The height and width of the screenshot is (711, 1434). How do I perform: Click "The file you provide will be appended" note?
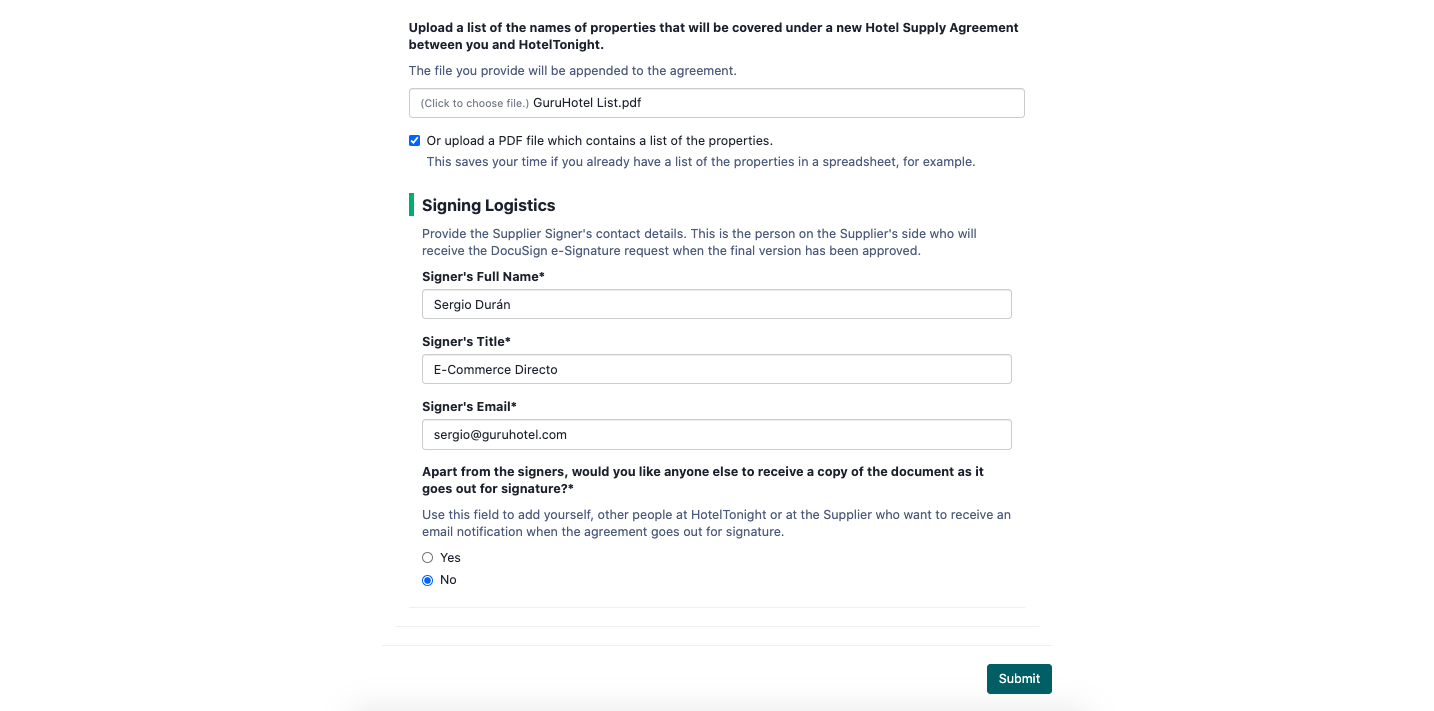(572, 71)
